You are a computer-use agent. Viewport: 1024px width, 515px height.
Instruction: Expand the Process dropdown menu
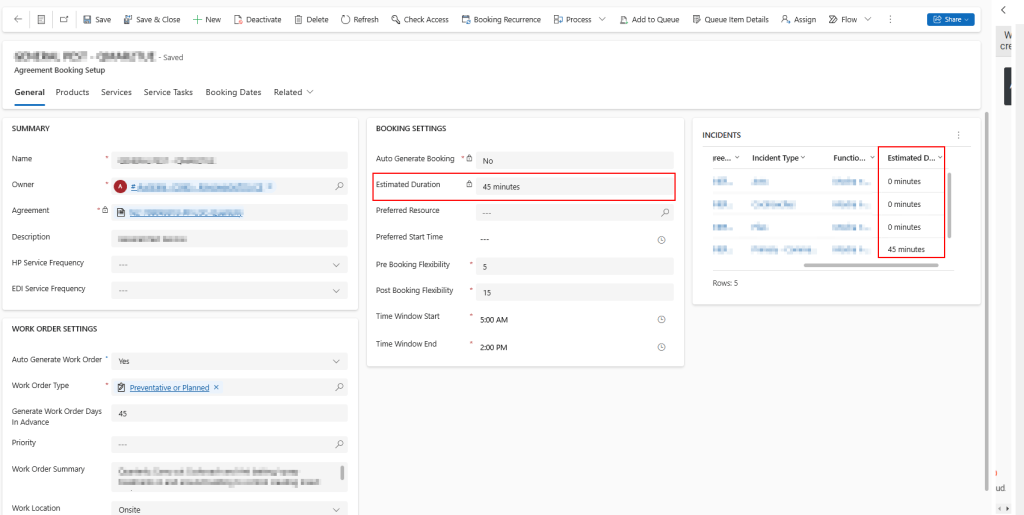click(x=601, y=19)
